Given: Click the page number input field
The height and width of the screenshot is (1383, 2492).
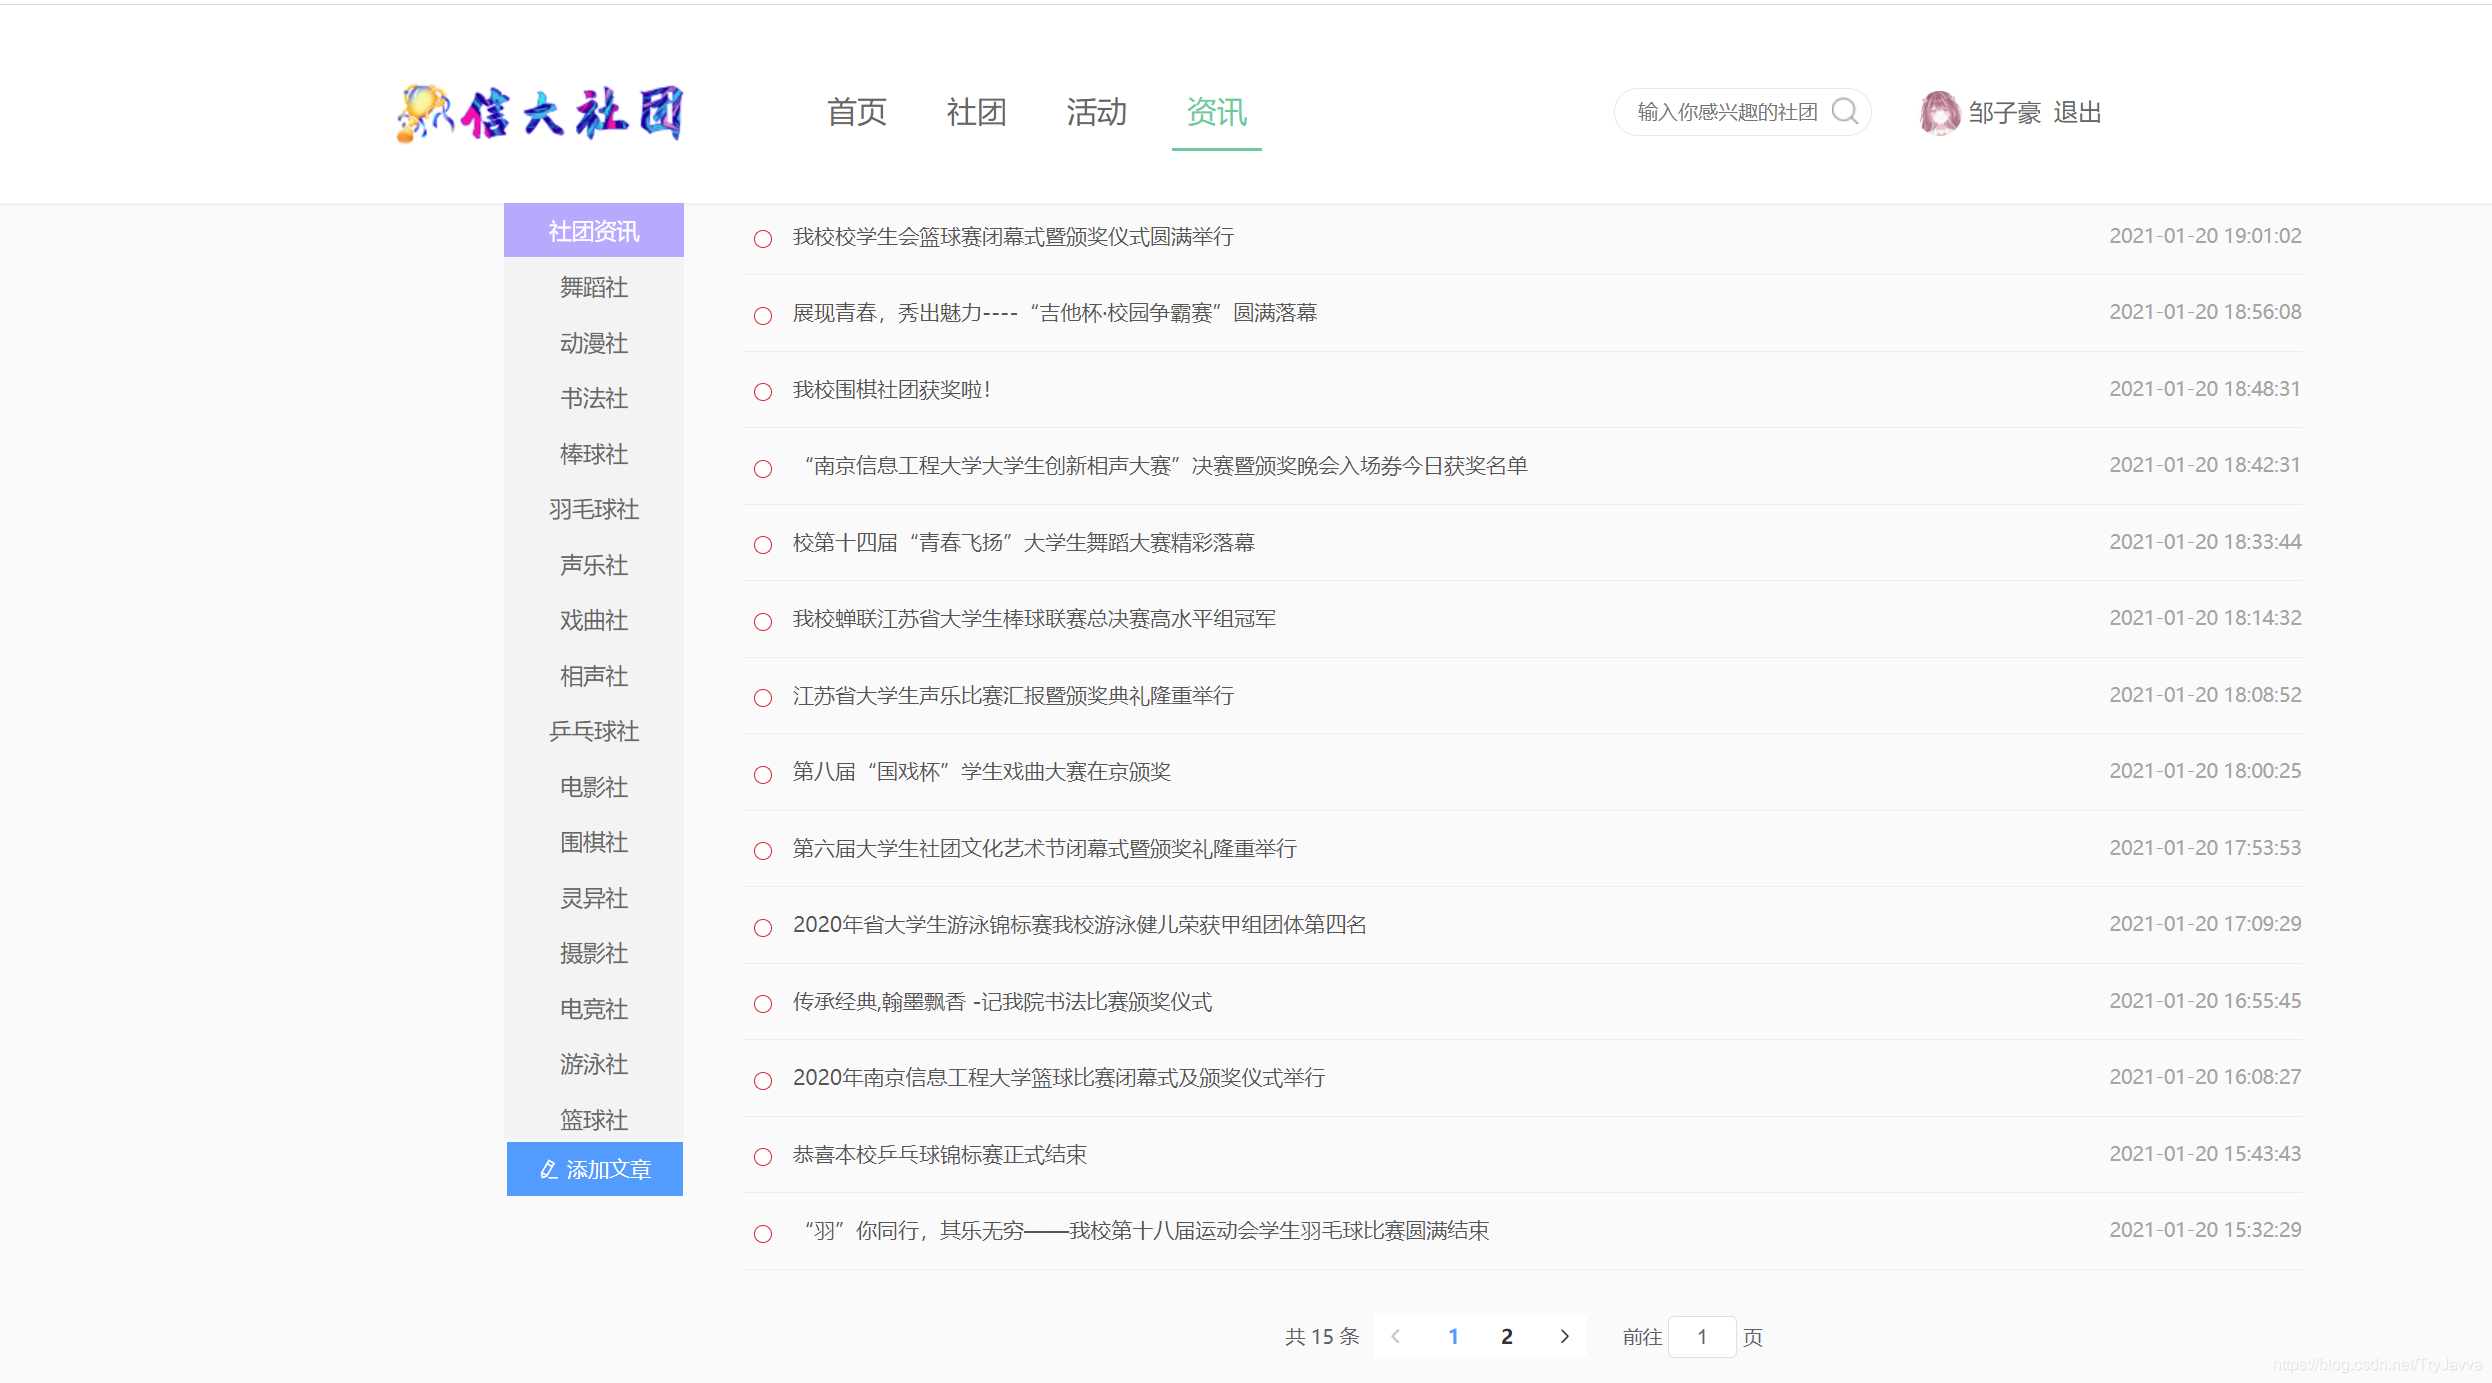Looking at the screenshot, I should 1702,1336.
